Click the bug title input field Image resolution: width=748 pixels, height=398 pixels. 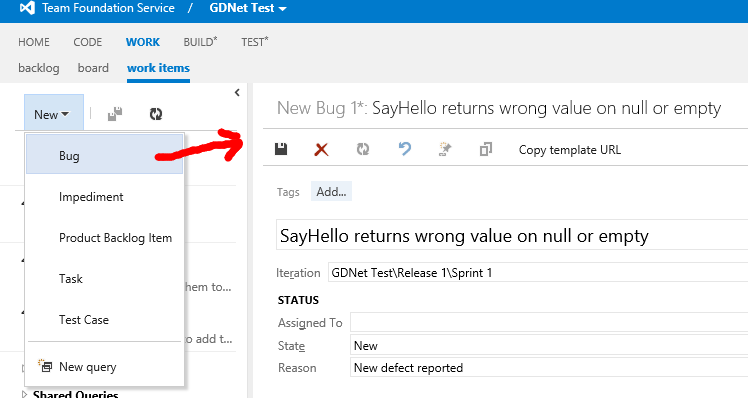click(512, 235)
